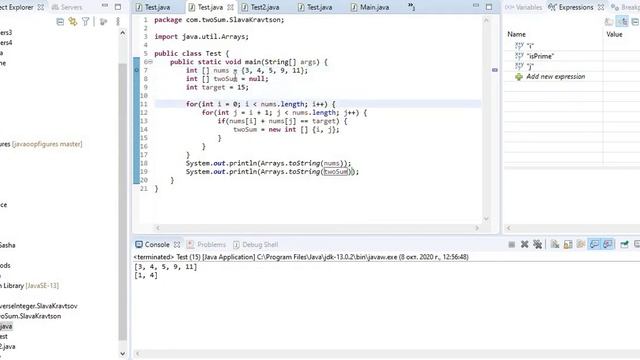Select the highlighted .java file in Project Explorer

coord(6,327)
